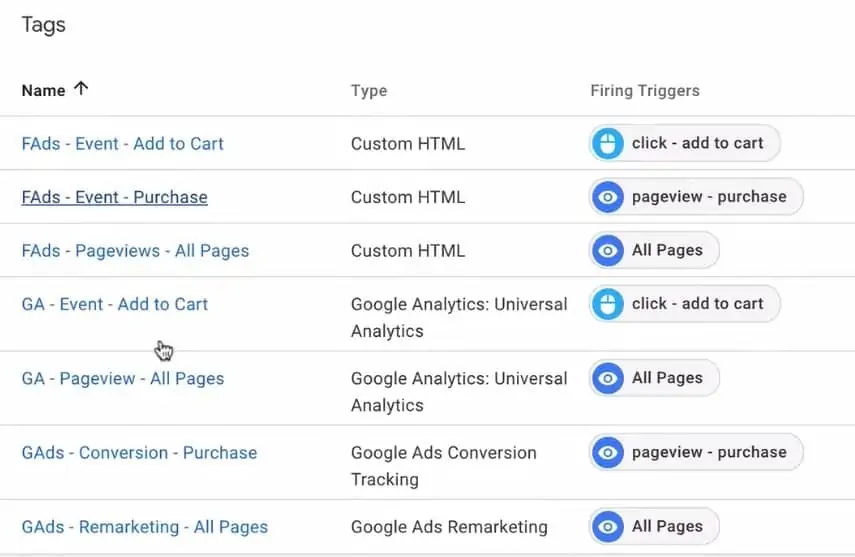Screen dimensions: 855x557
Task: Open All Pages trigger in GA - Pageview row
Action: [654, 378]
